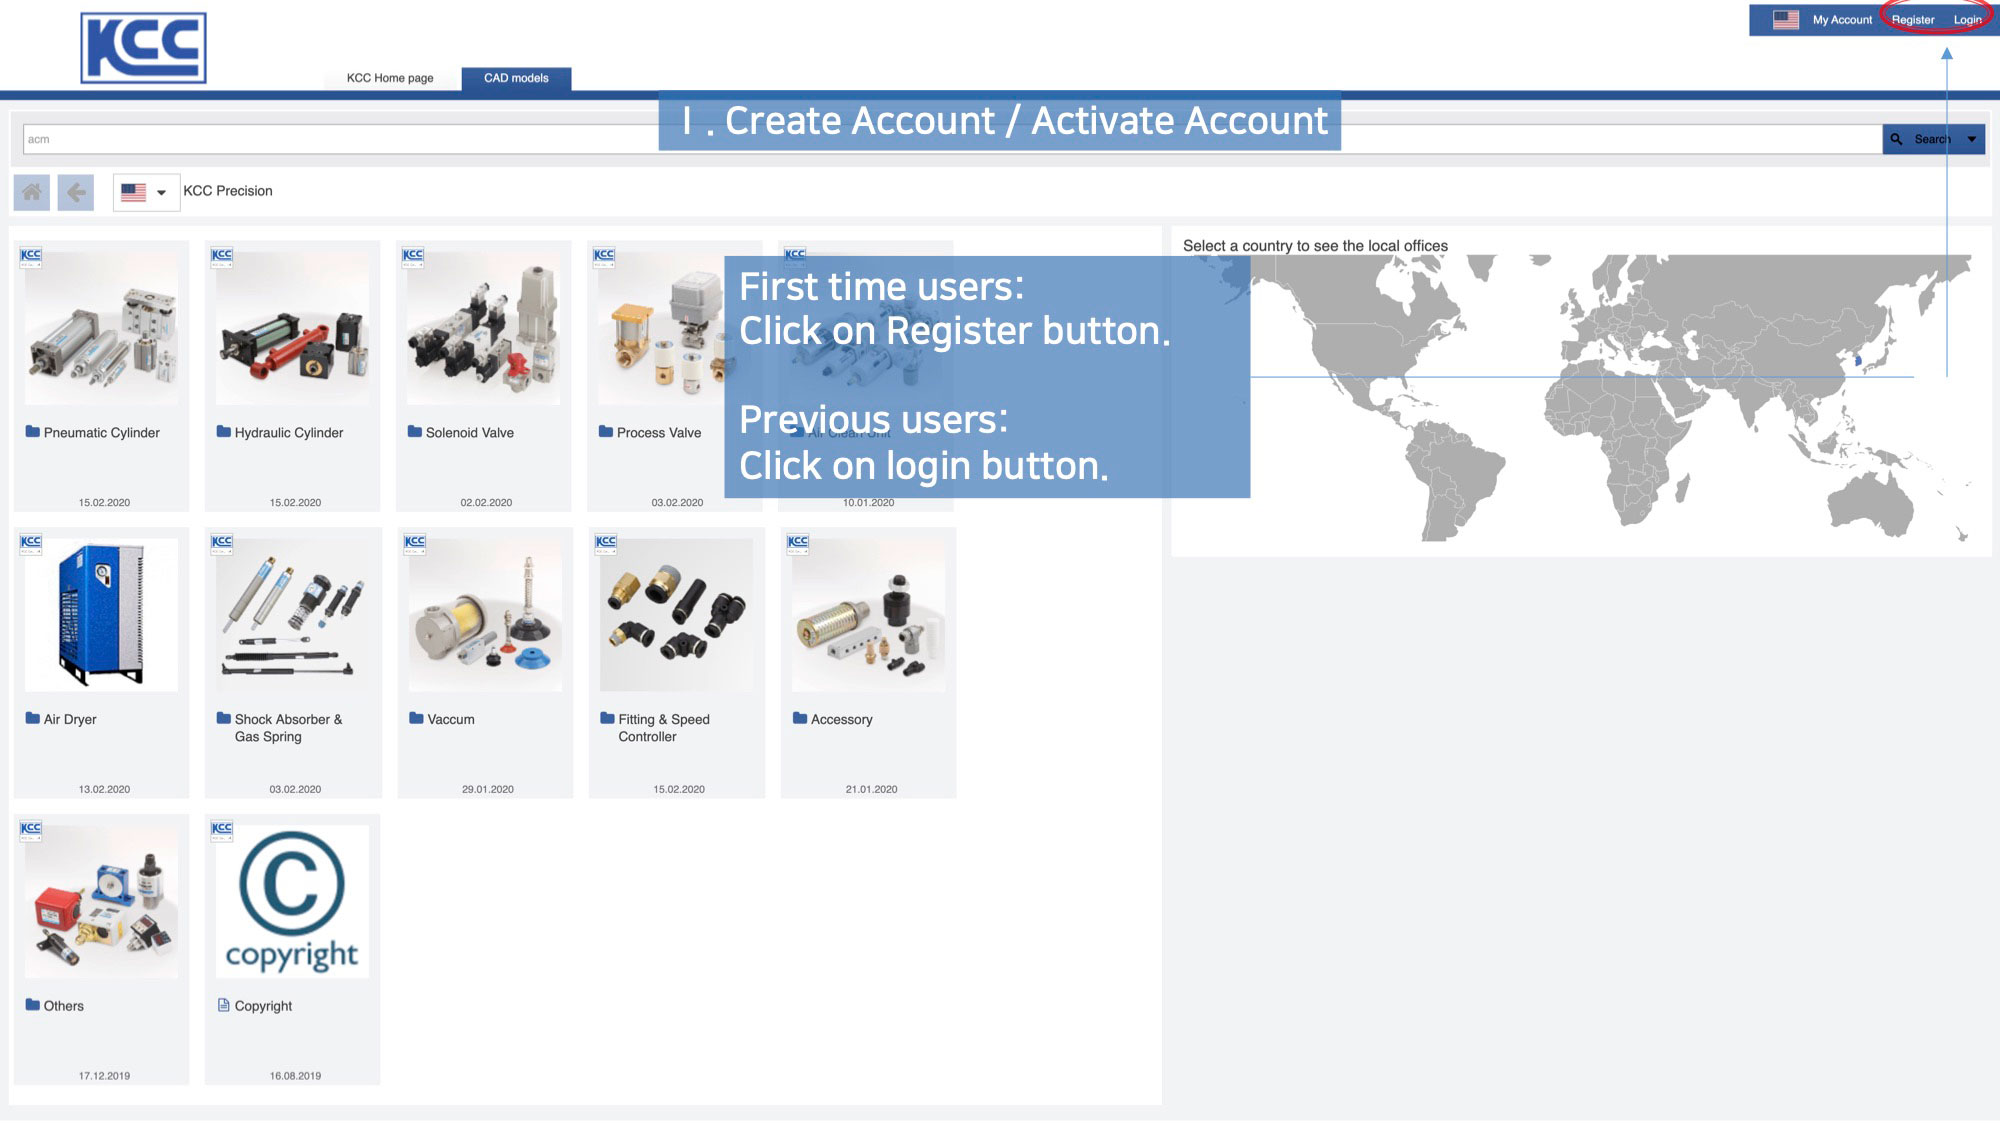Click the Register button
Image resolution: width=2000 pixels, height=1125 pixels.
1913,19
